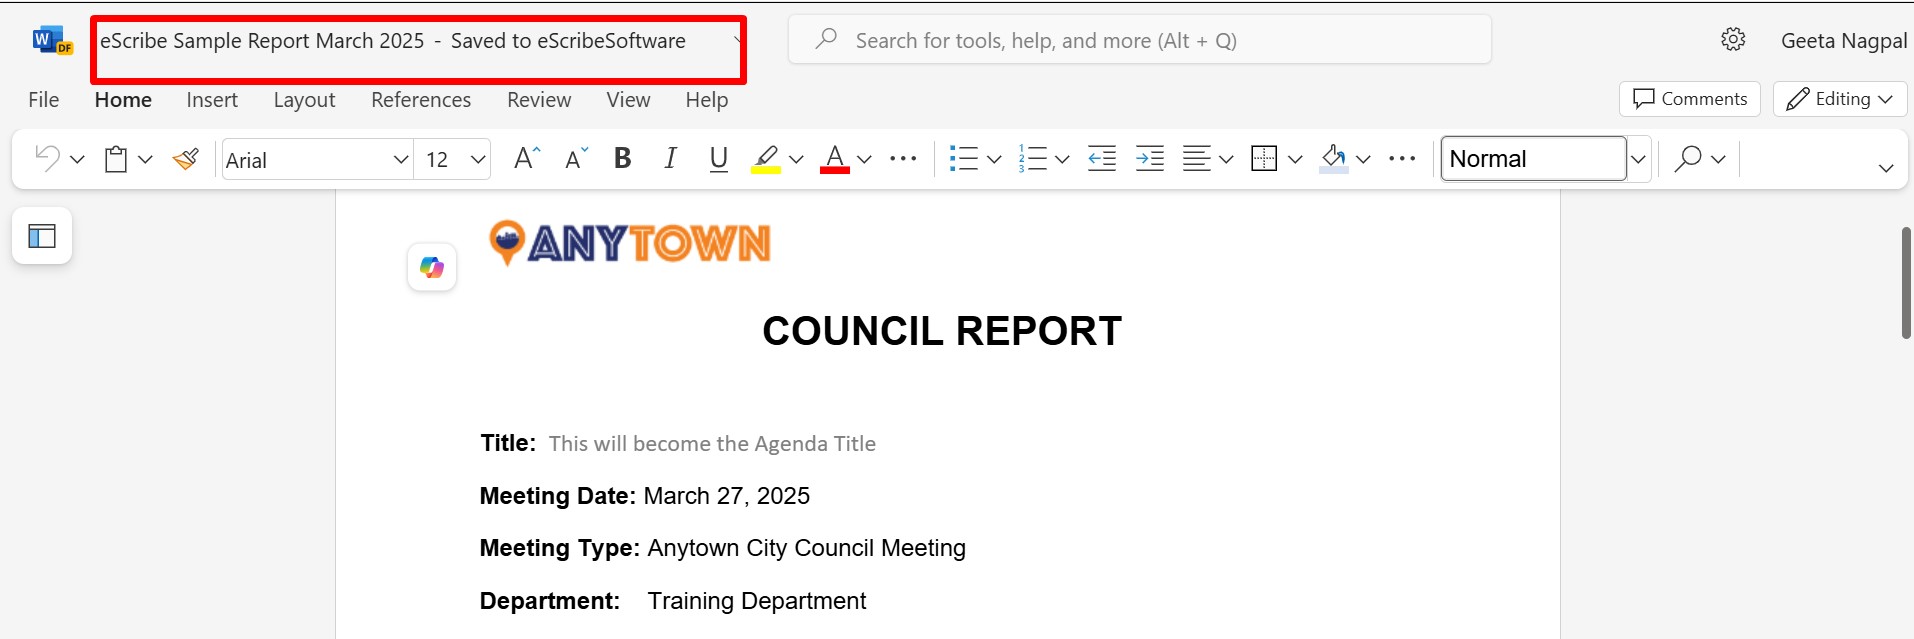
Task: Expand the Normal styles gallery dropdown
Action: coord(1638,159)
